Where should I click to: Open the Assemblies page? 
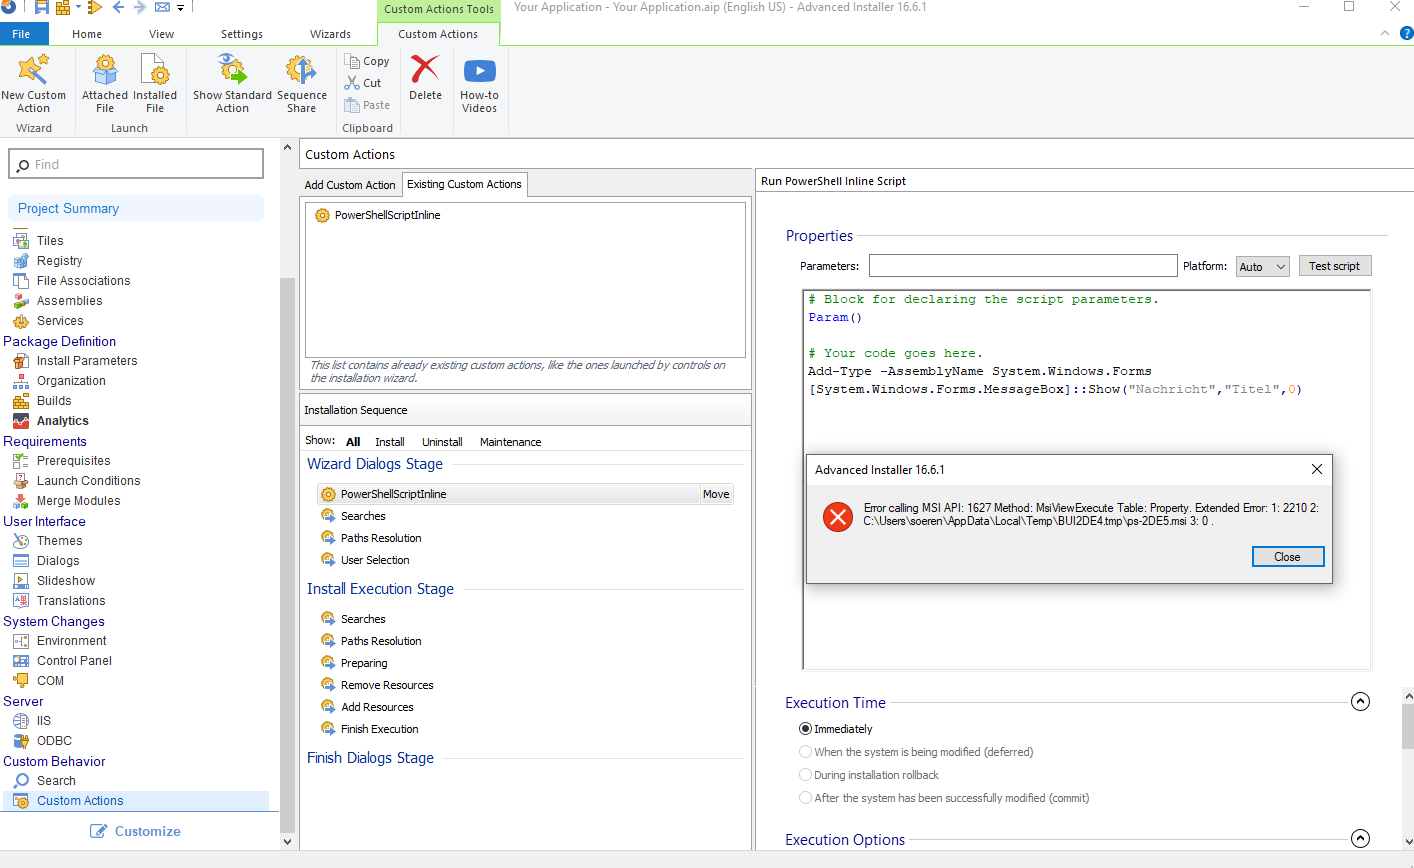[69, 301]
